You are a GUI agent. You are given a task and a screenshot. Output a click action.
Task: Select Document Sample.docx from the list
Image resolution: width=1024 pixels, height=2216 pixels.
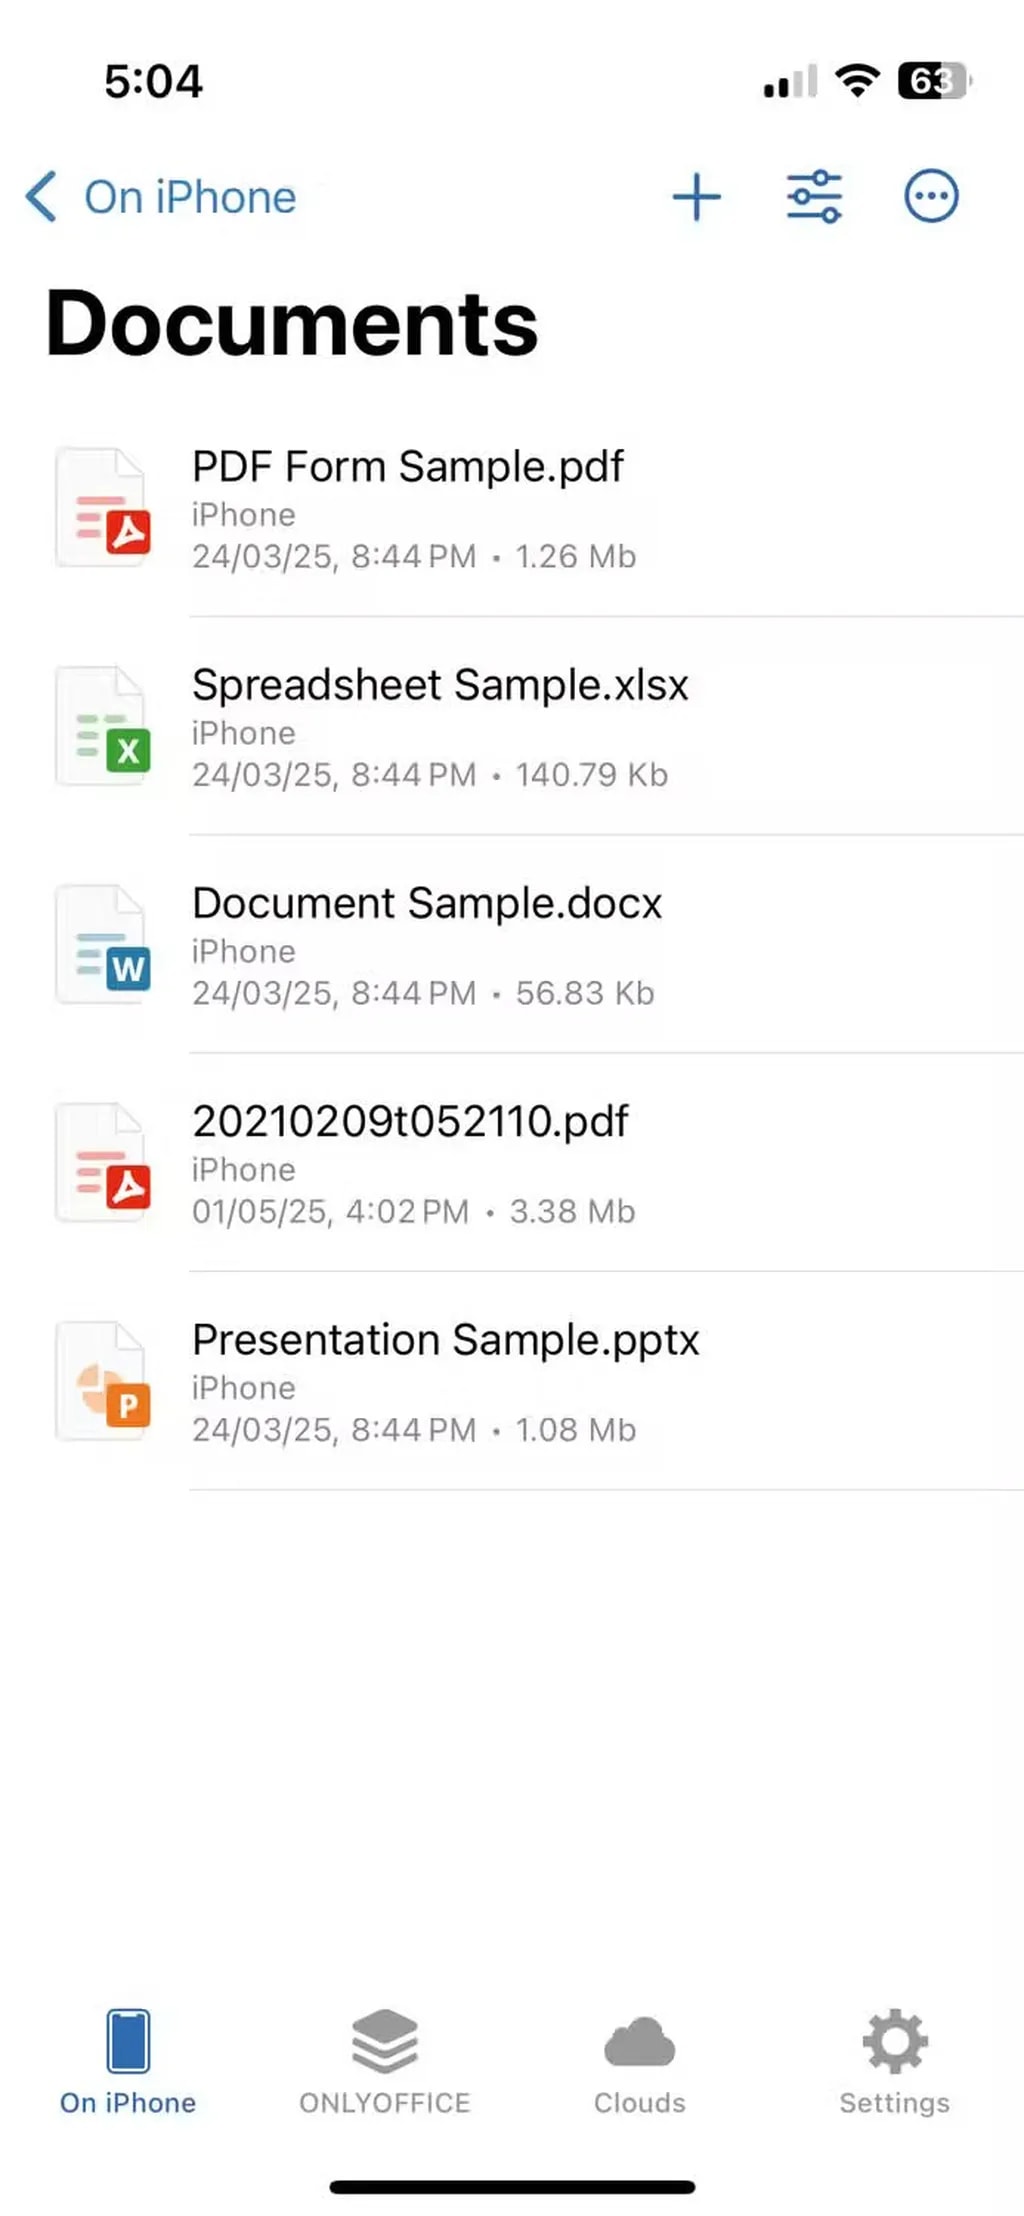pos(428,902)
